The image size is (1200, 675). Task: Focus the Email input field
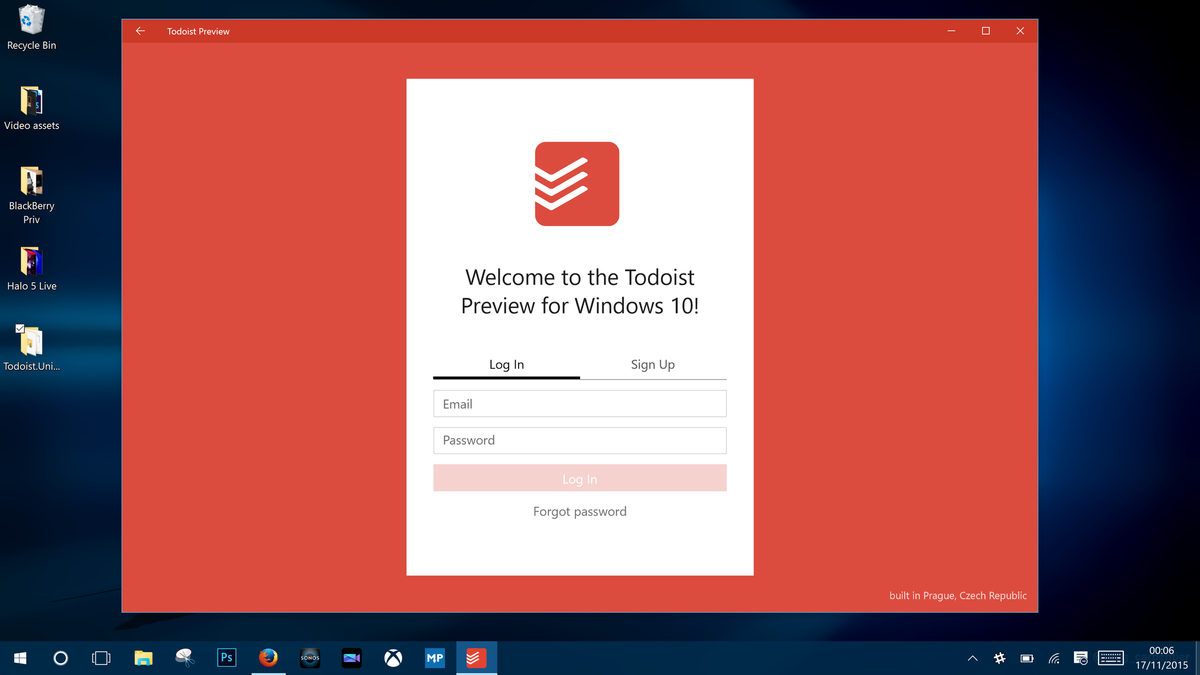click(580, 404)
